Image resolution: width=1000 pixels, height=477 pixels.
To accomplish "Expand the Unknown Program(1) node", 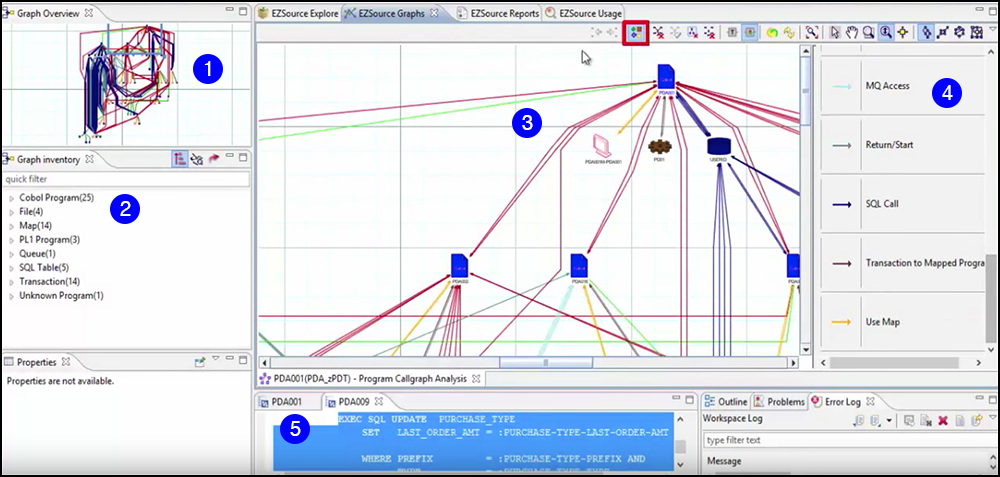I will pyautogui.click(x=11, y=296).
